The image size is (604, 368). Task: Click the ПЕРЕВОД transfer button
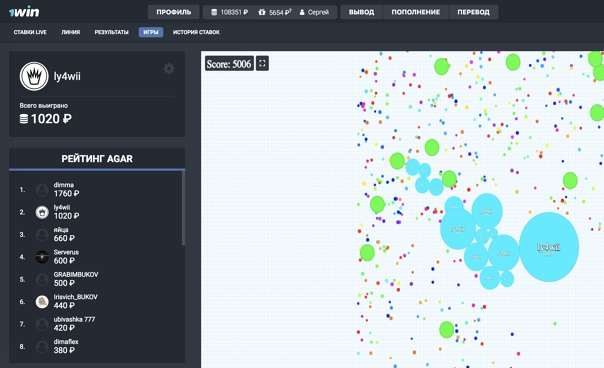(x=473, y=12)
